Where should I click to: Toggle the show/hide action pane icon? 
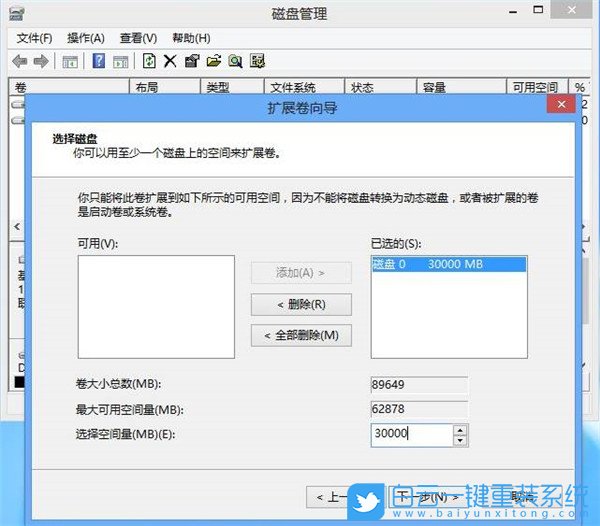121,62
